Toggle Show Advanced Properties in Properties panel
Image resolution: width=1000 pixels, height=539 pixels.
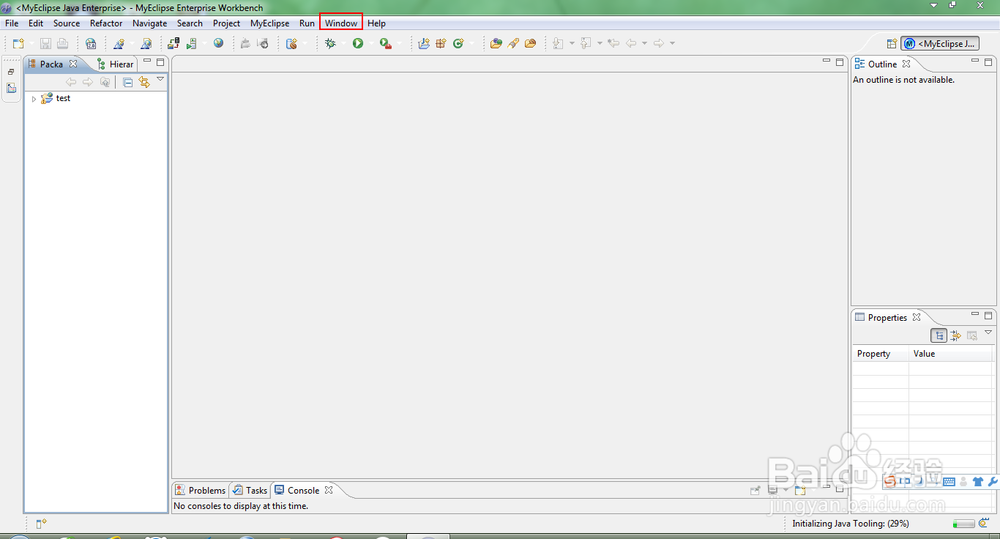coord(955,336)
